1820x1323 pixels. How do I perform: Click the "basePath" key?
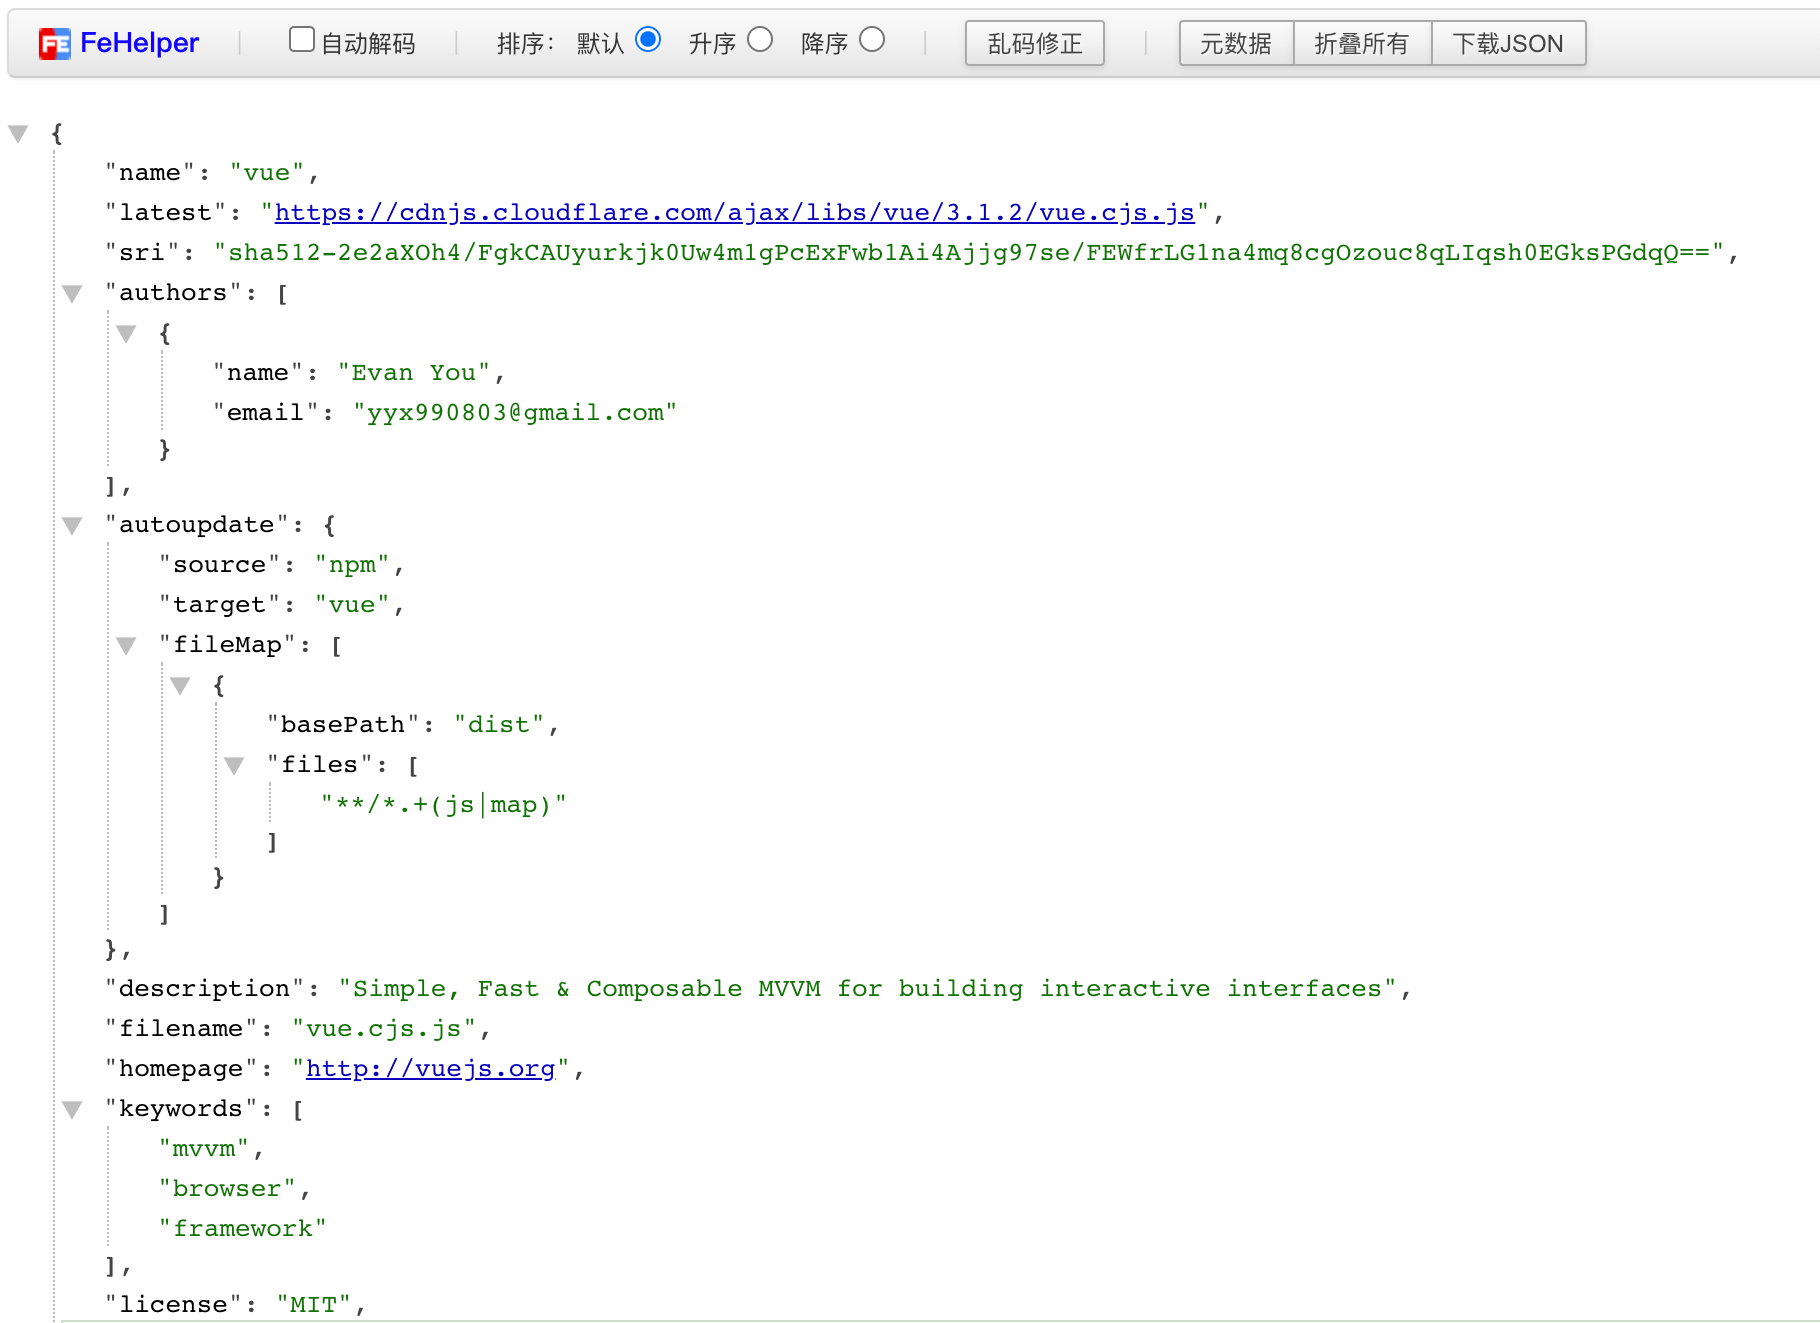pyautogui.click(x=343, y=725)
